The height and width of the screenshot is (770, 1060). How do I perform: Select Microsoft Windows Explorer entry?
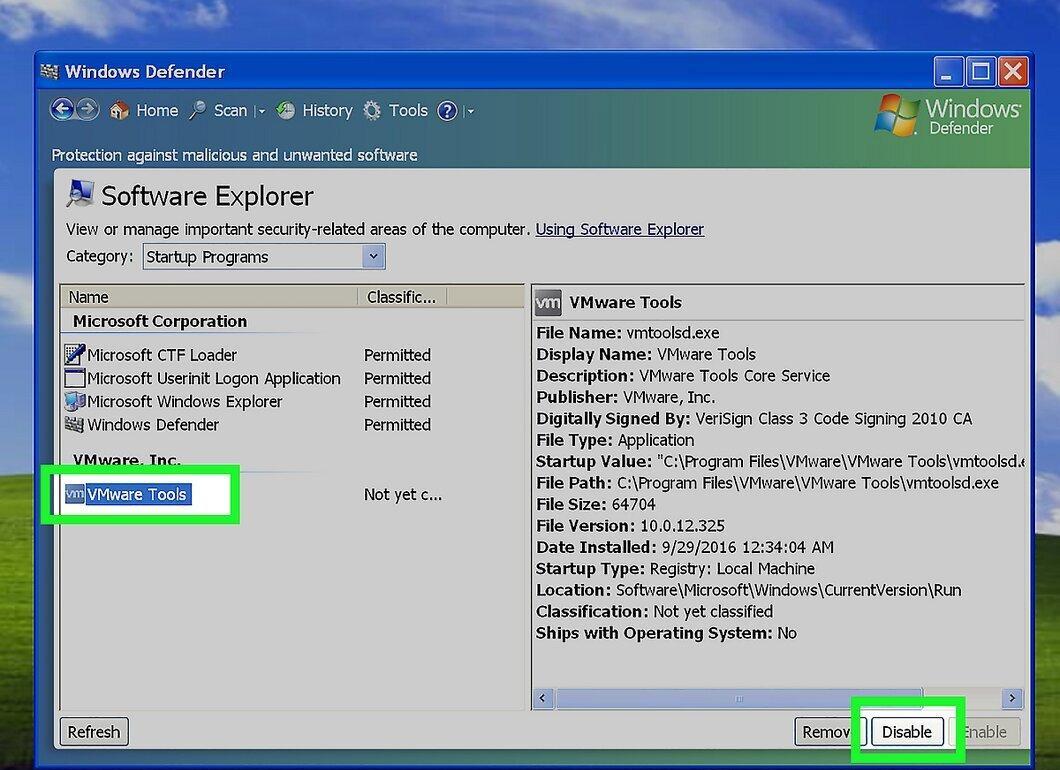185,402
